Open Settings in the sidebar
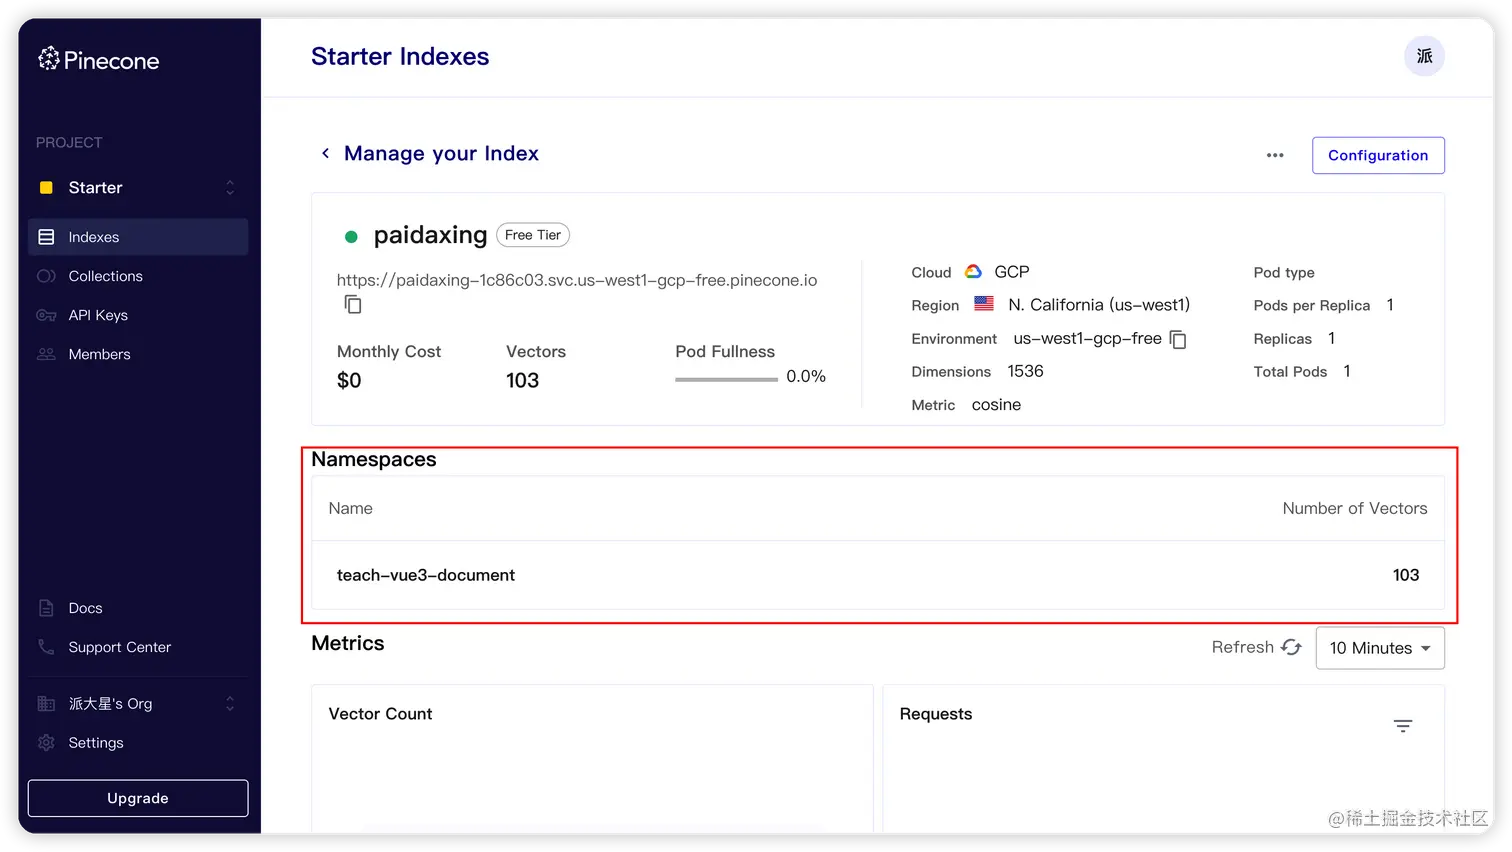This screenshot has height=852, width=1512. [138, 743]
